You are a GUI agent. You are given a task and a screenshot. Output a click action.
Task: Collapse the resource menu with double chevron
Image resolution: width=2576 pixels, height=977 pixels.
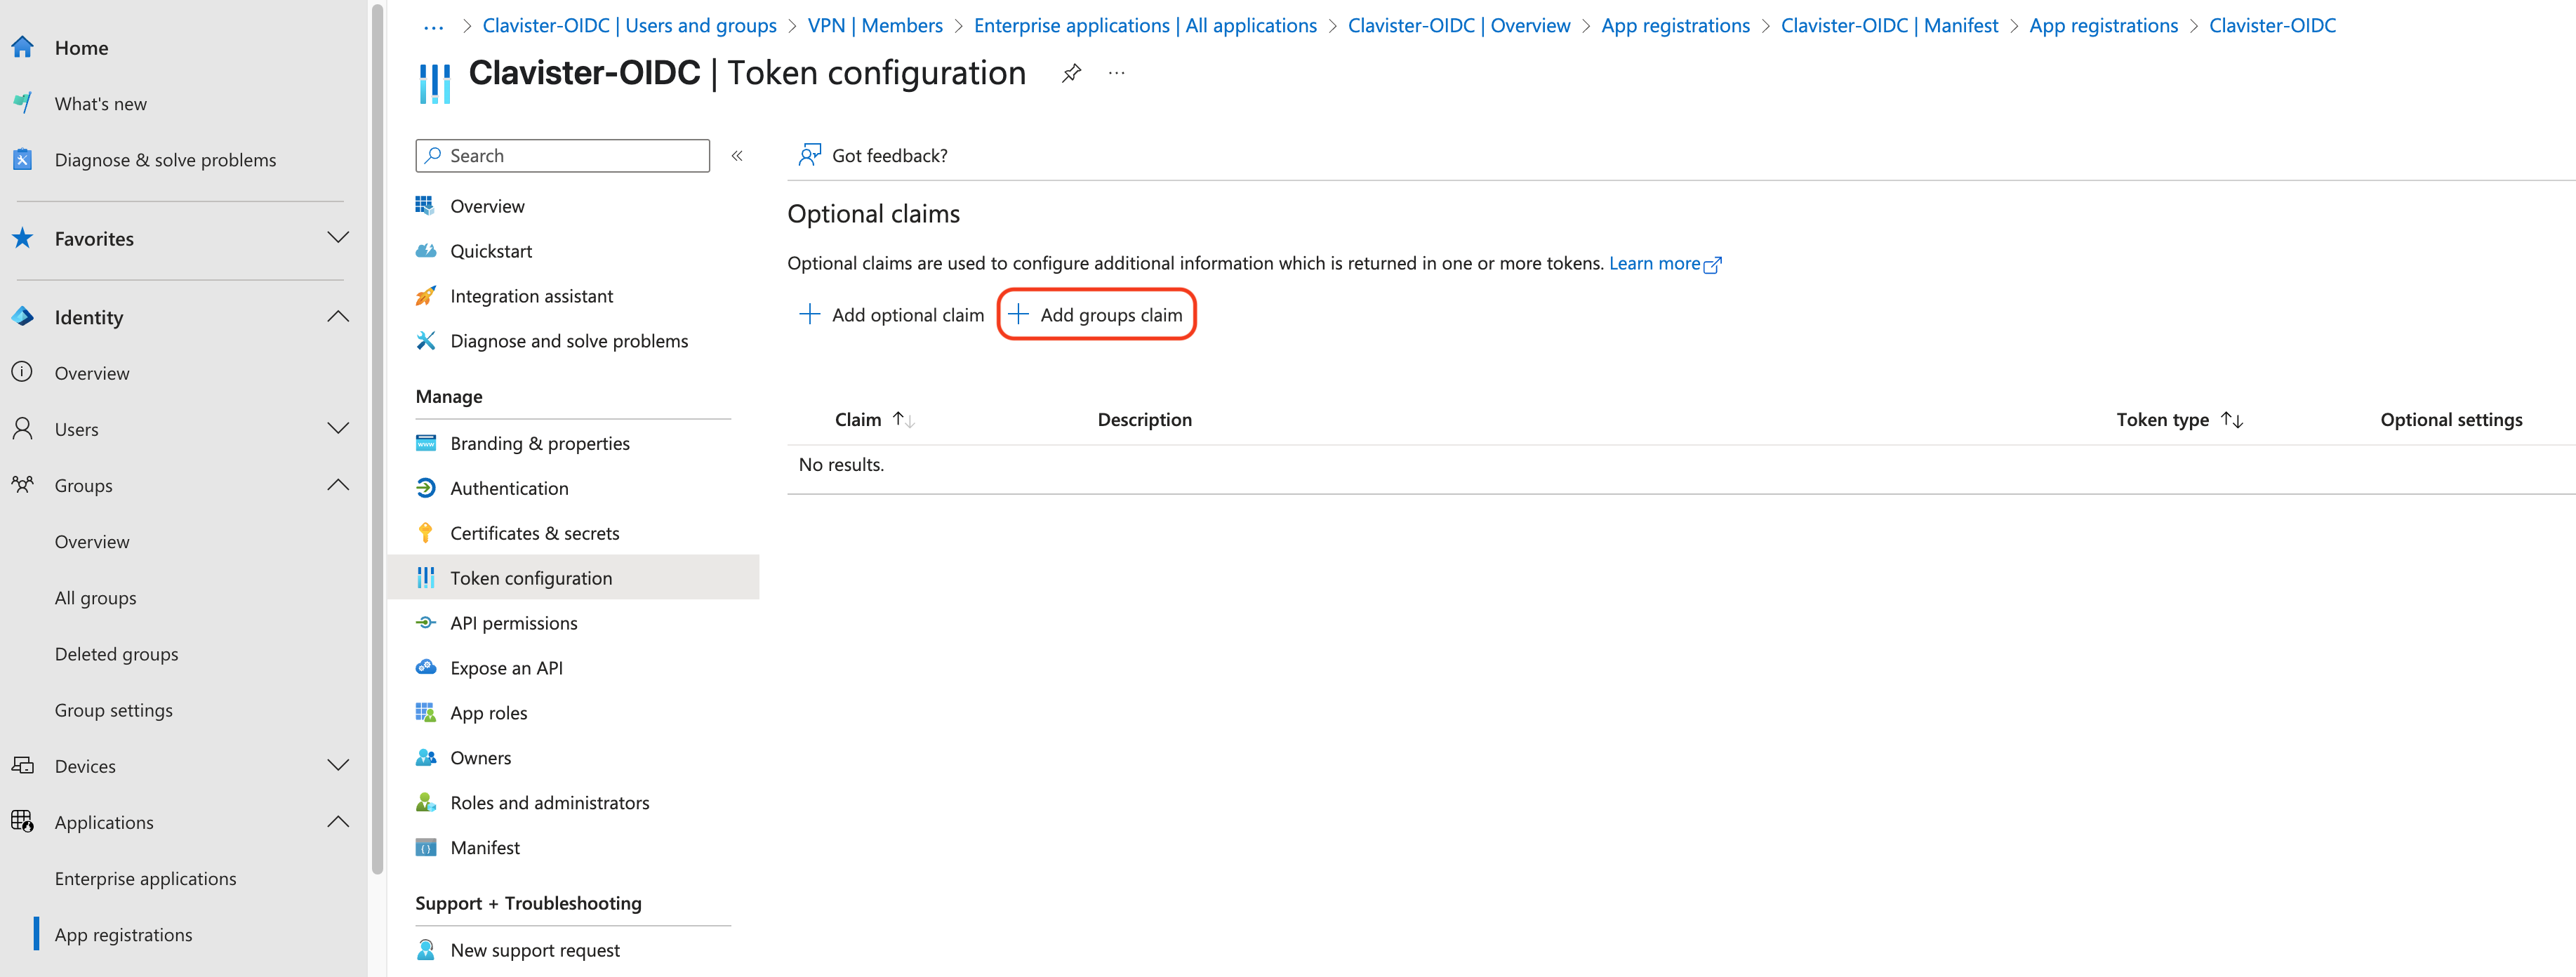(x=737, y=155)
